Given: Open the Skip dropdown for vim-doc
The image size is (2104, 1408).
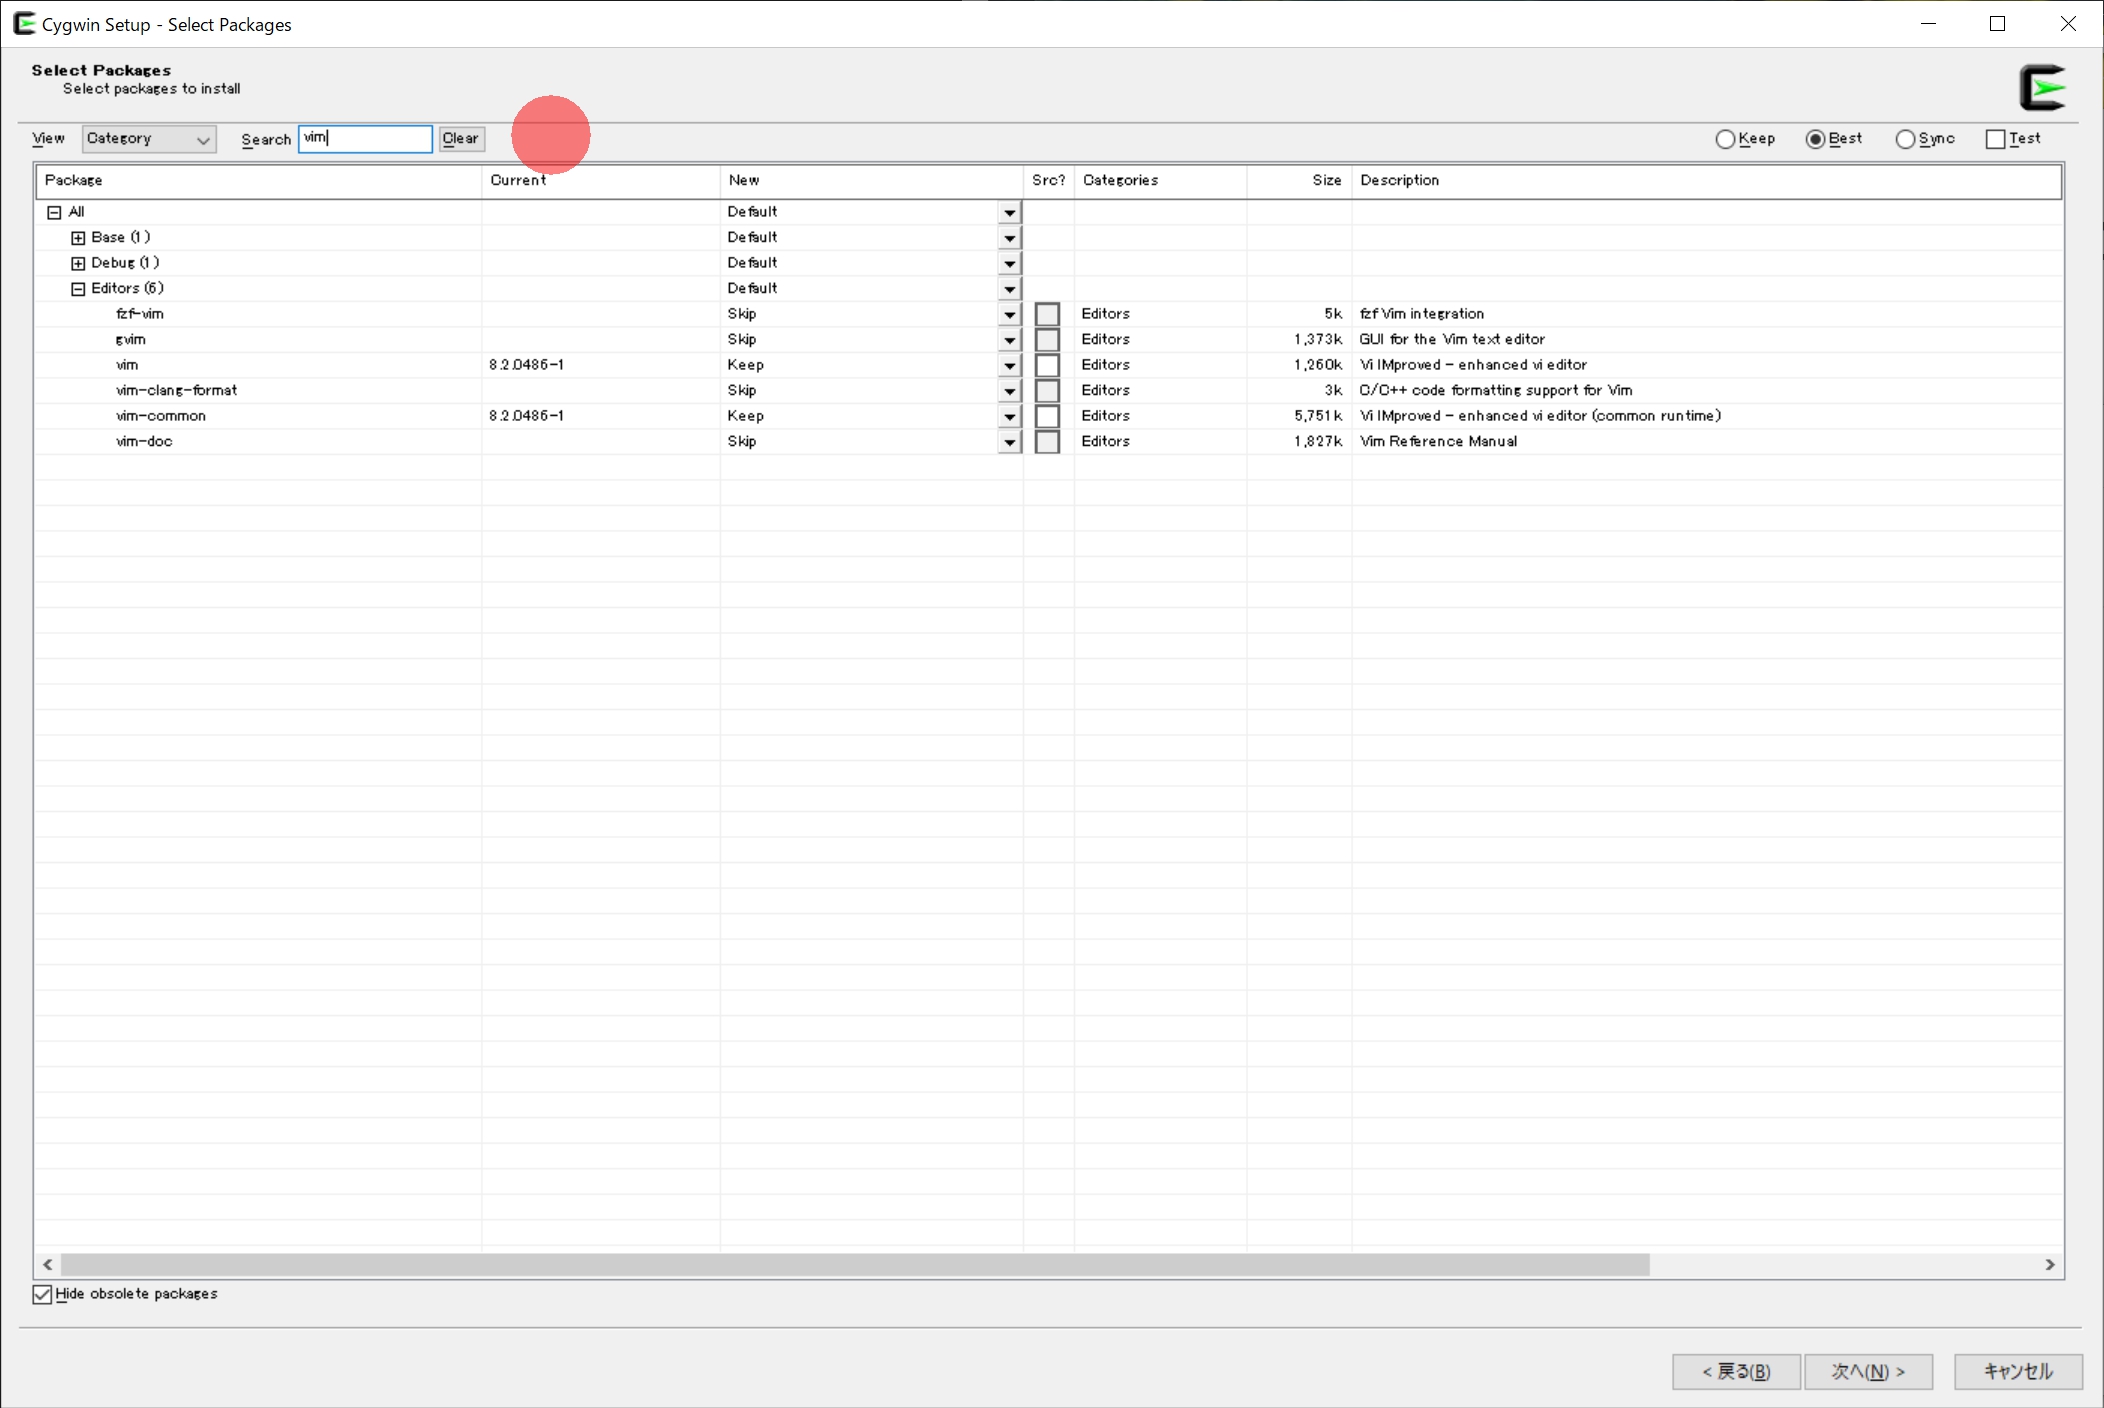Looking at the screenshot, I should [x=1010, y=442].
